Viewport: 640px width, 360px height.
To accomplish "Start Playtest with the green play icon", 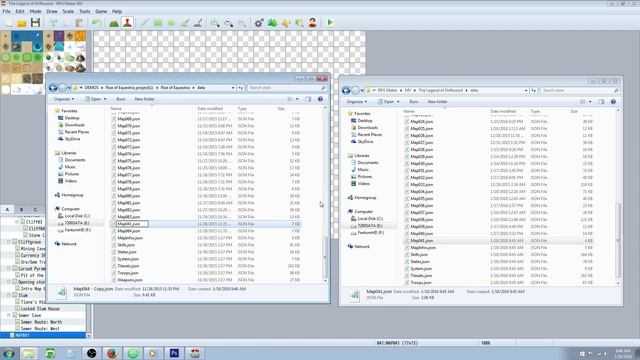I will tap(330, 23).
